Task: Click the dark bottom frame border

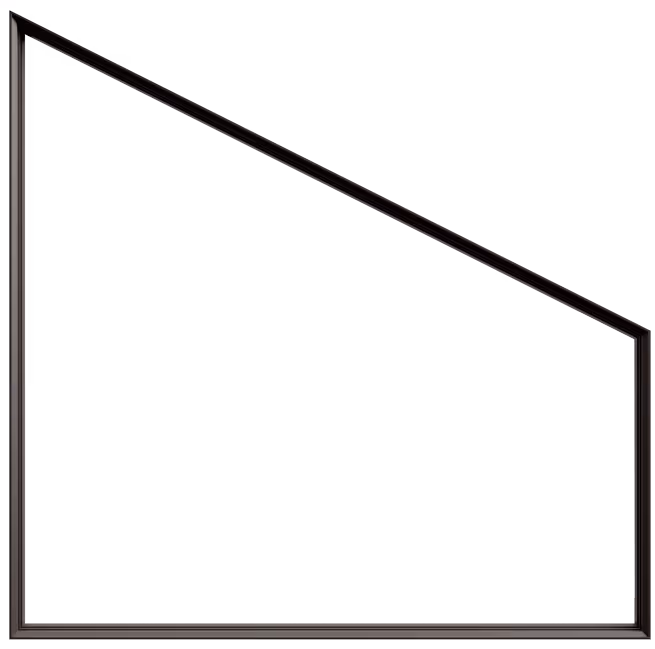Action: click(330, 633)
